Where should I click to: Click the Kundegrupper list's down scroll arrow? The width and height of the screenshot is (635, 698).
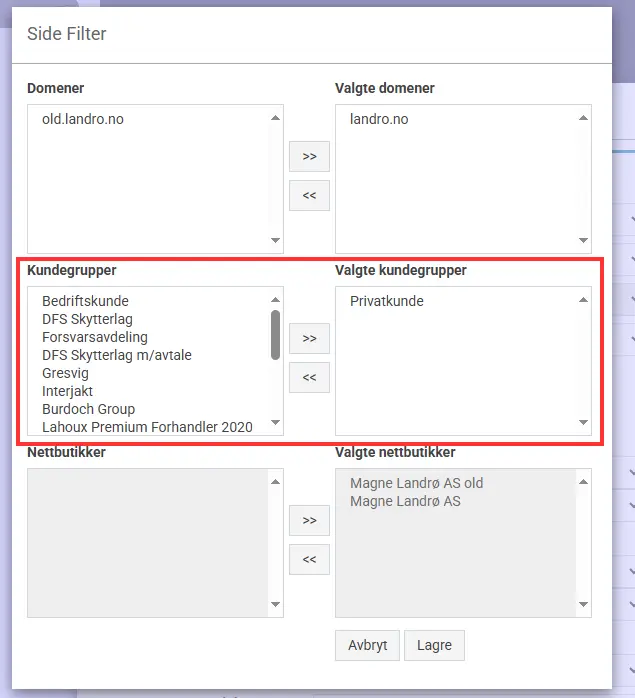tap(276, 422)
